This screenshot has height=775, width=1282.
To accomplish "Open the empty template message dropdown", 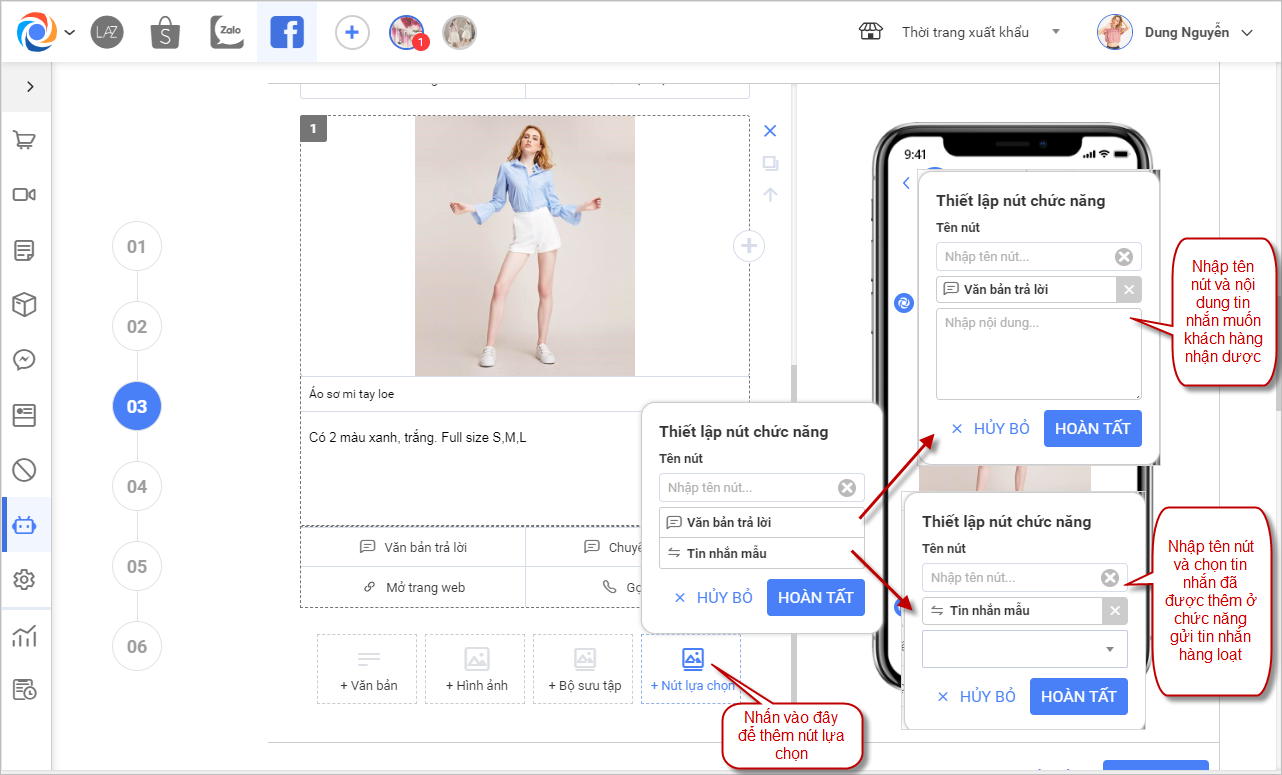I will [1025, 649].
